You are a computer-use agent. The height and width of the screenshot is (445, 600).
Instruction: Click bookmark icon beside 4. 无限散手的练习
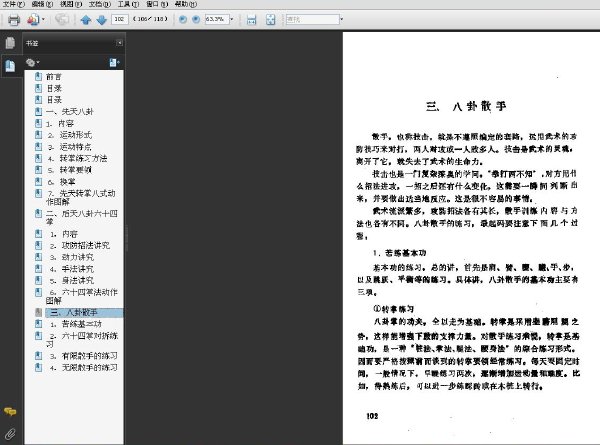[38, 367]
